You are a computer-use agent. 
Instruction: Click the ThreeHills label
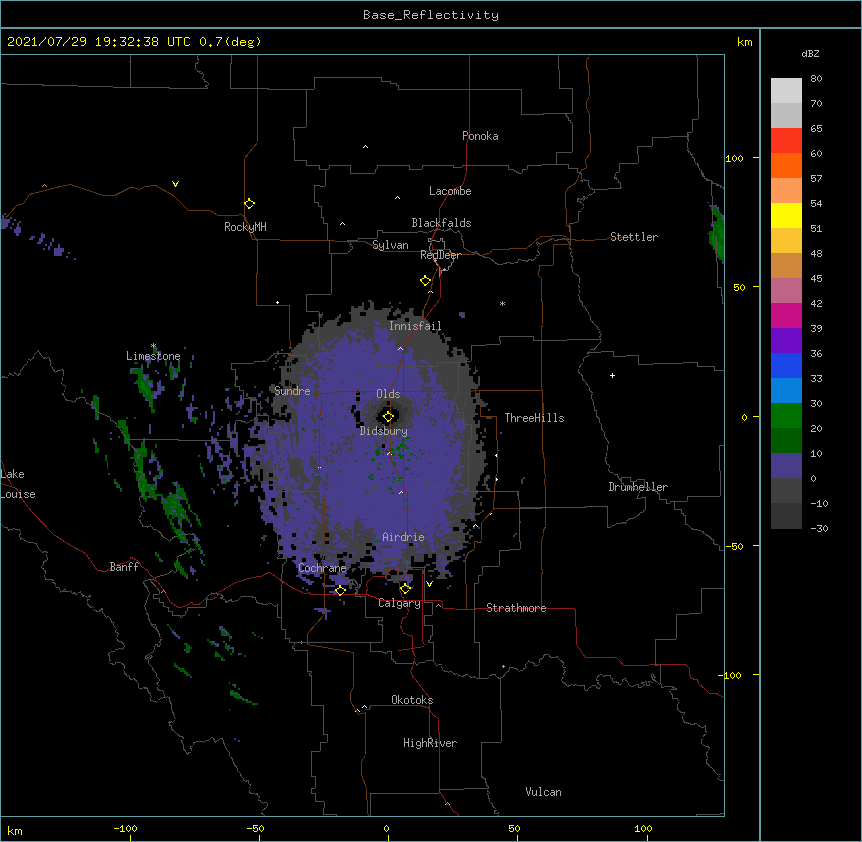(x=534, y=418)
